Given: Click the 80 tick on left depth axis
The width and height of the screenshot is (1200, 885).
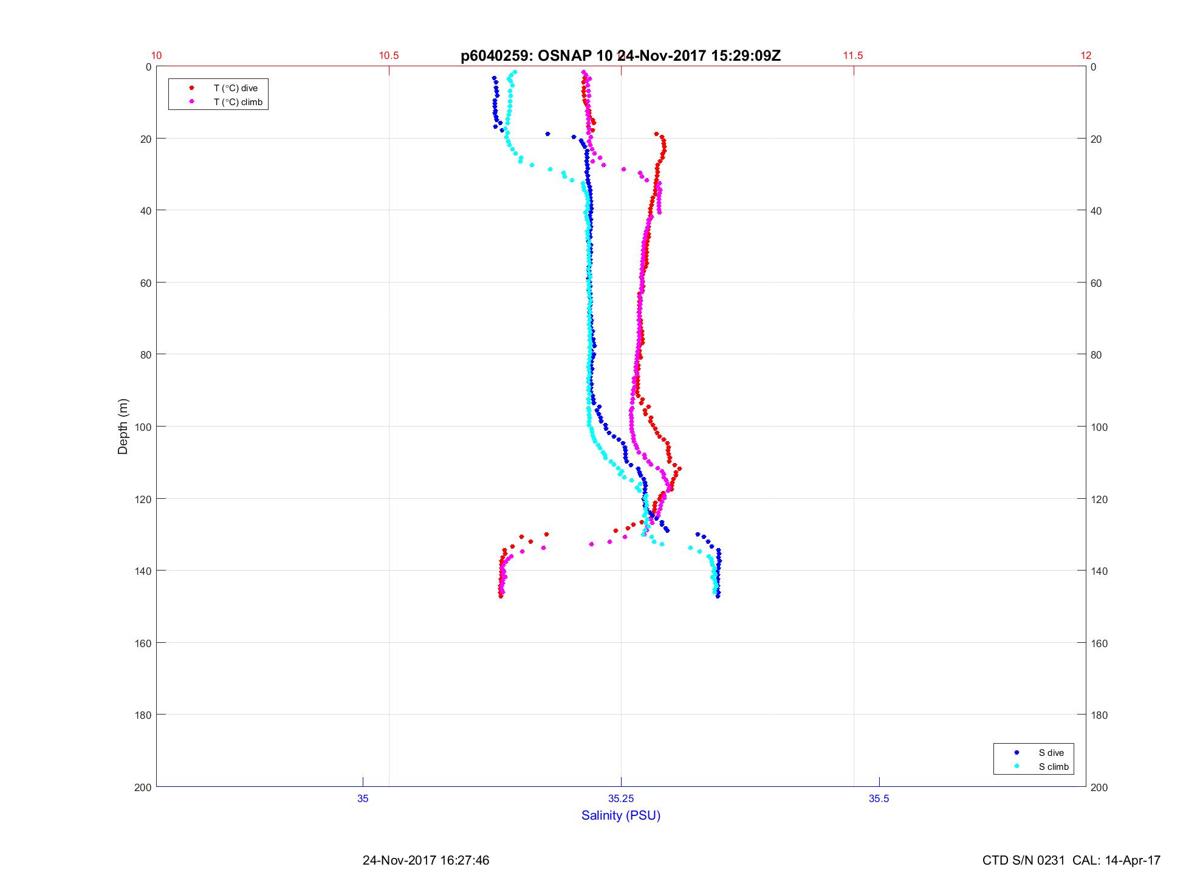Looking at the screenshot, I should coord(144,355).
